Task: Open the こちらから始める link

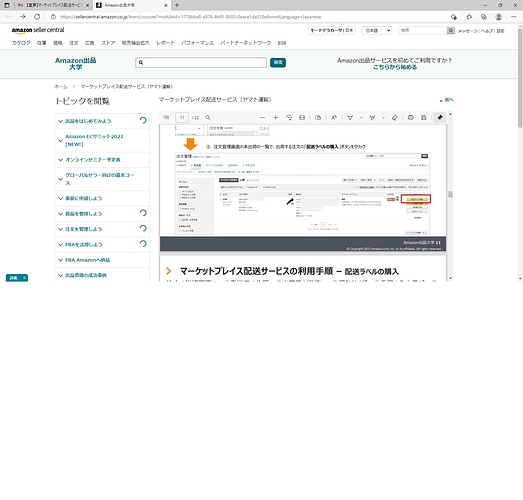Action: (x=395, y=67)
